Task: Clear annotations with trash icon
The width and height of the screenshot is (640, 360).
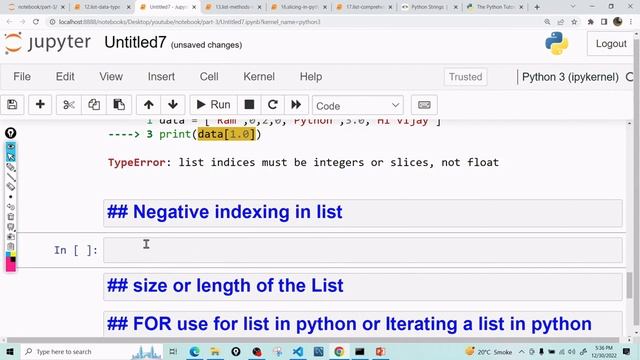Action: click(11, 217)
